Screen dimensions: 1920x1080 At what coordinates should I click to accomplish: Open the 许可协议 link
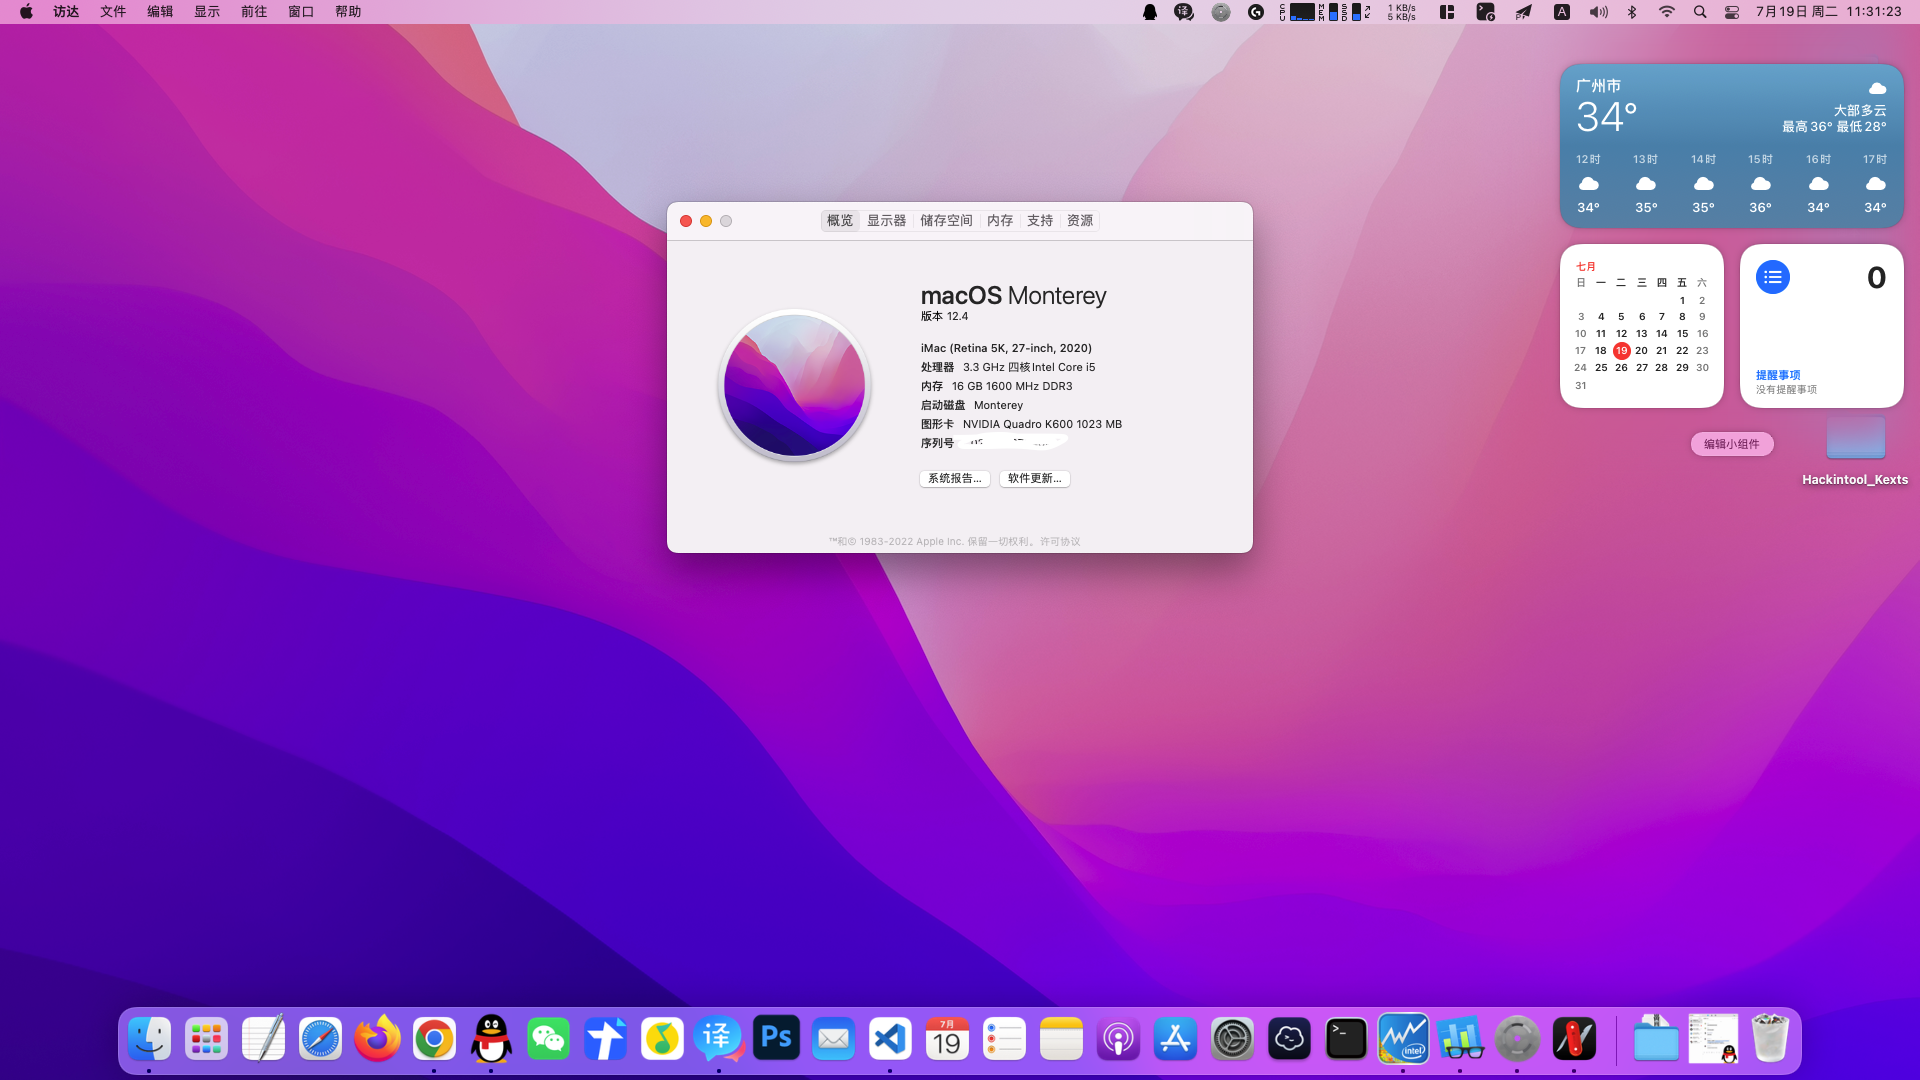tap(1060, 542)
